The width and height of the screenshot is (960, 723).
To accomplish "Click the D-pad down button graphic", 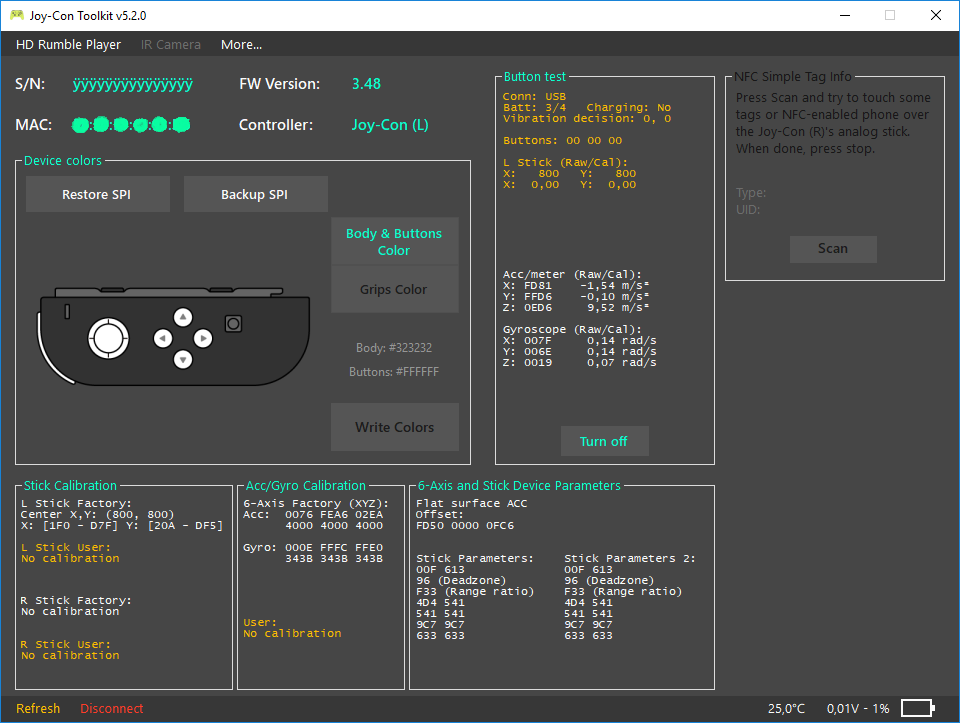I will 182,359.
